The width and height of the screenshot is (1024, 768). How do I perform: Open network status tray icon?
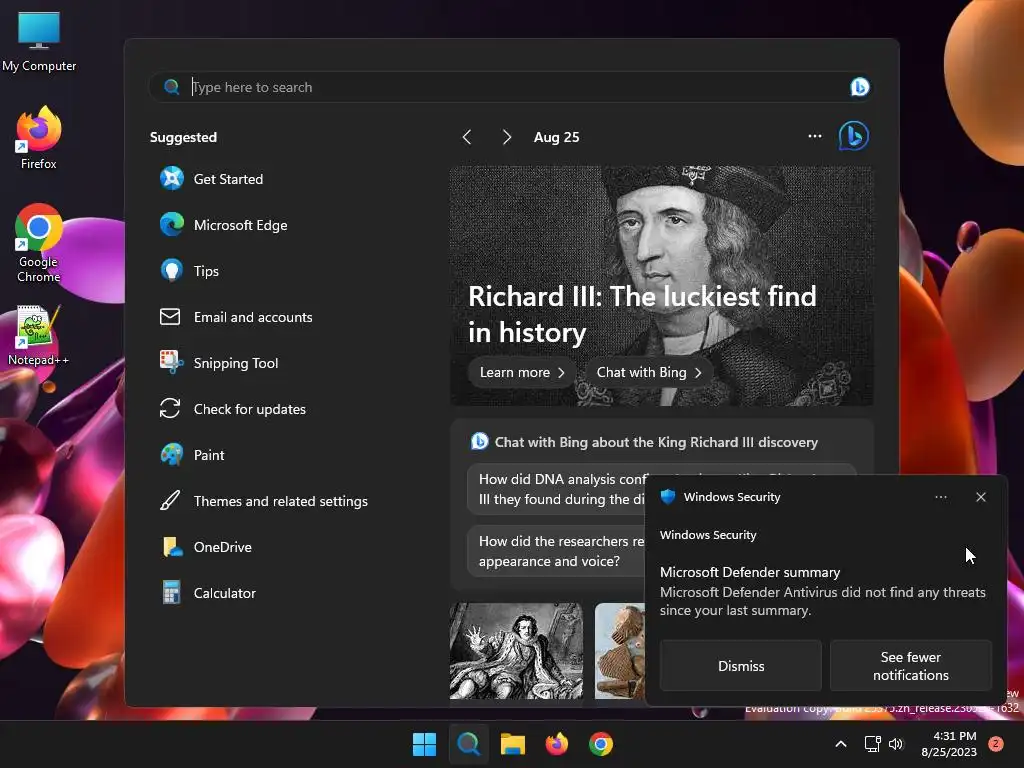[872, 744]
